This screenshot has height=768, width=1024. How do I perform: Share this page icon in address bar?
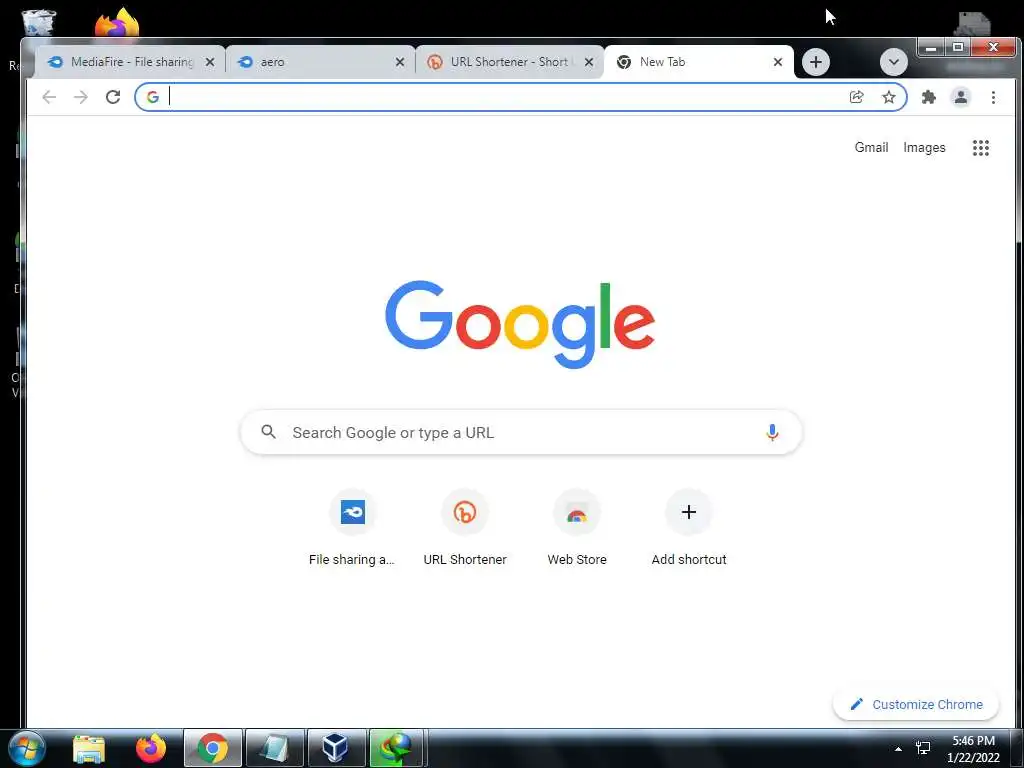856,97
